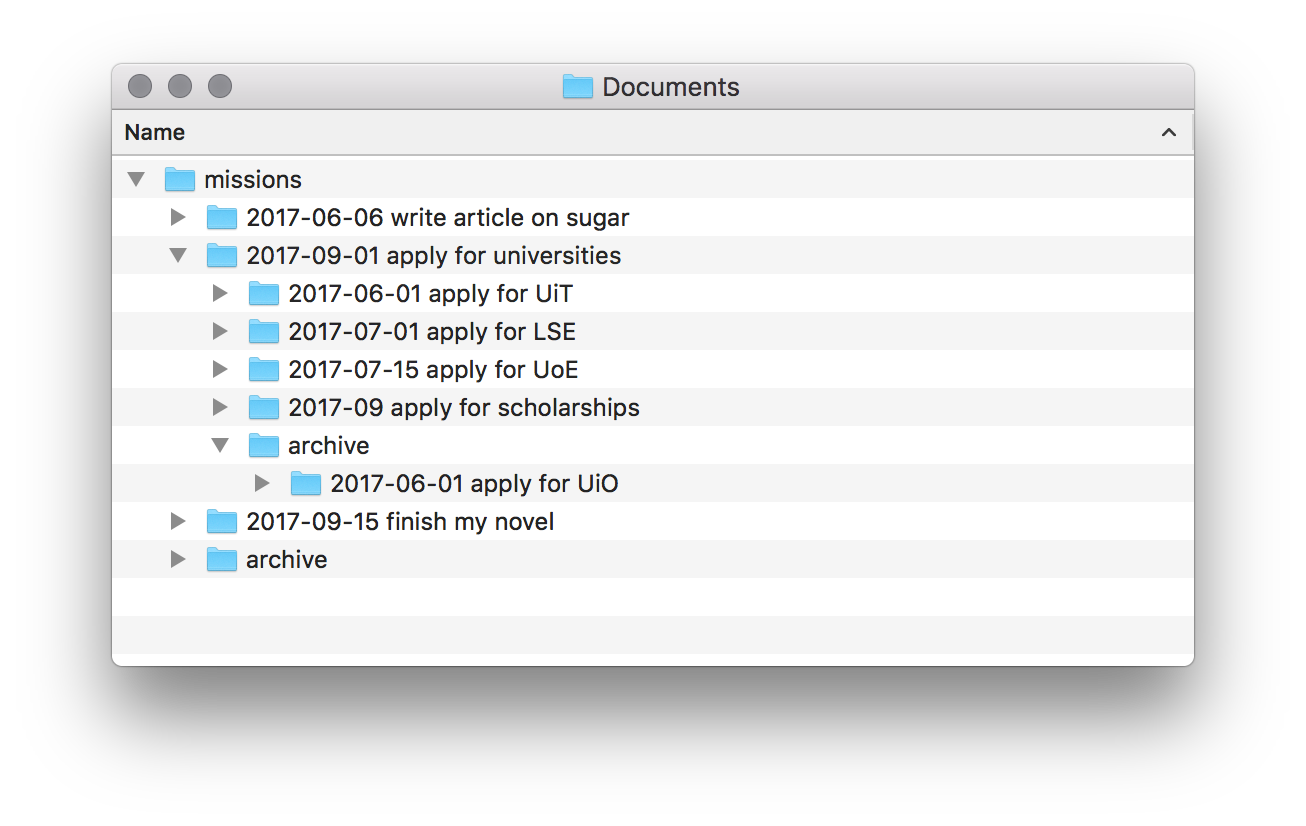
Task: Toggle sort order with the header arrow
Action: click(x=1168, y=133)
